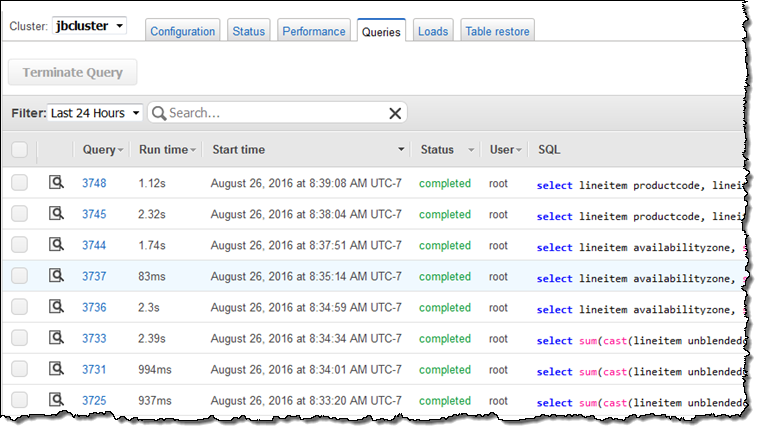760x431 pixels.
Task: Inspect query 3737 via magnifier icon
Action: [57, 276]
